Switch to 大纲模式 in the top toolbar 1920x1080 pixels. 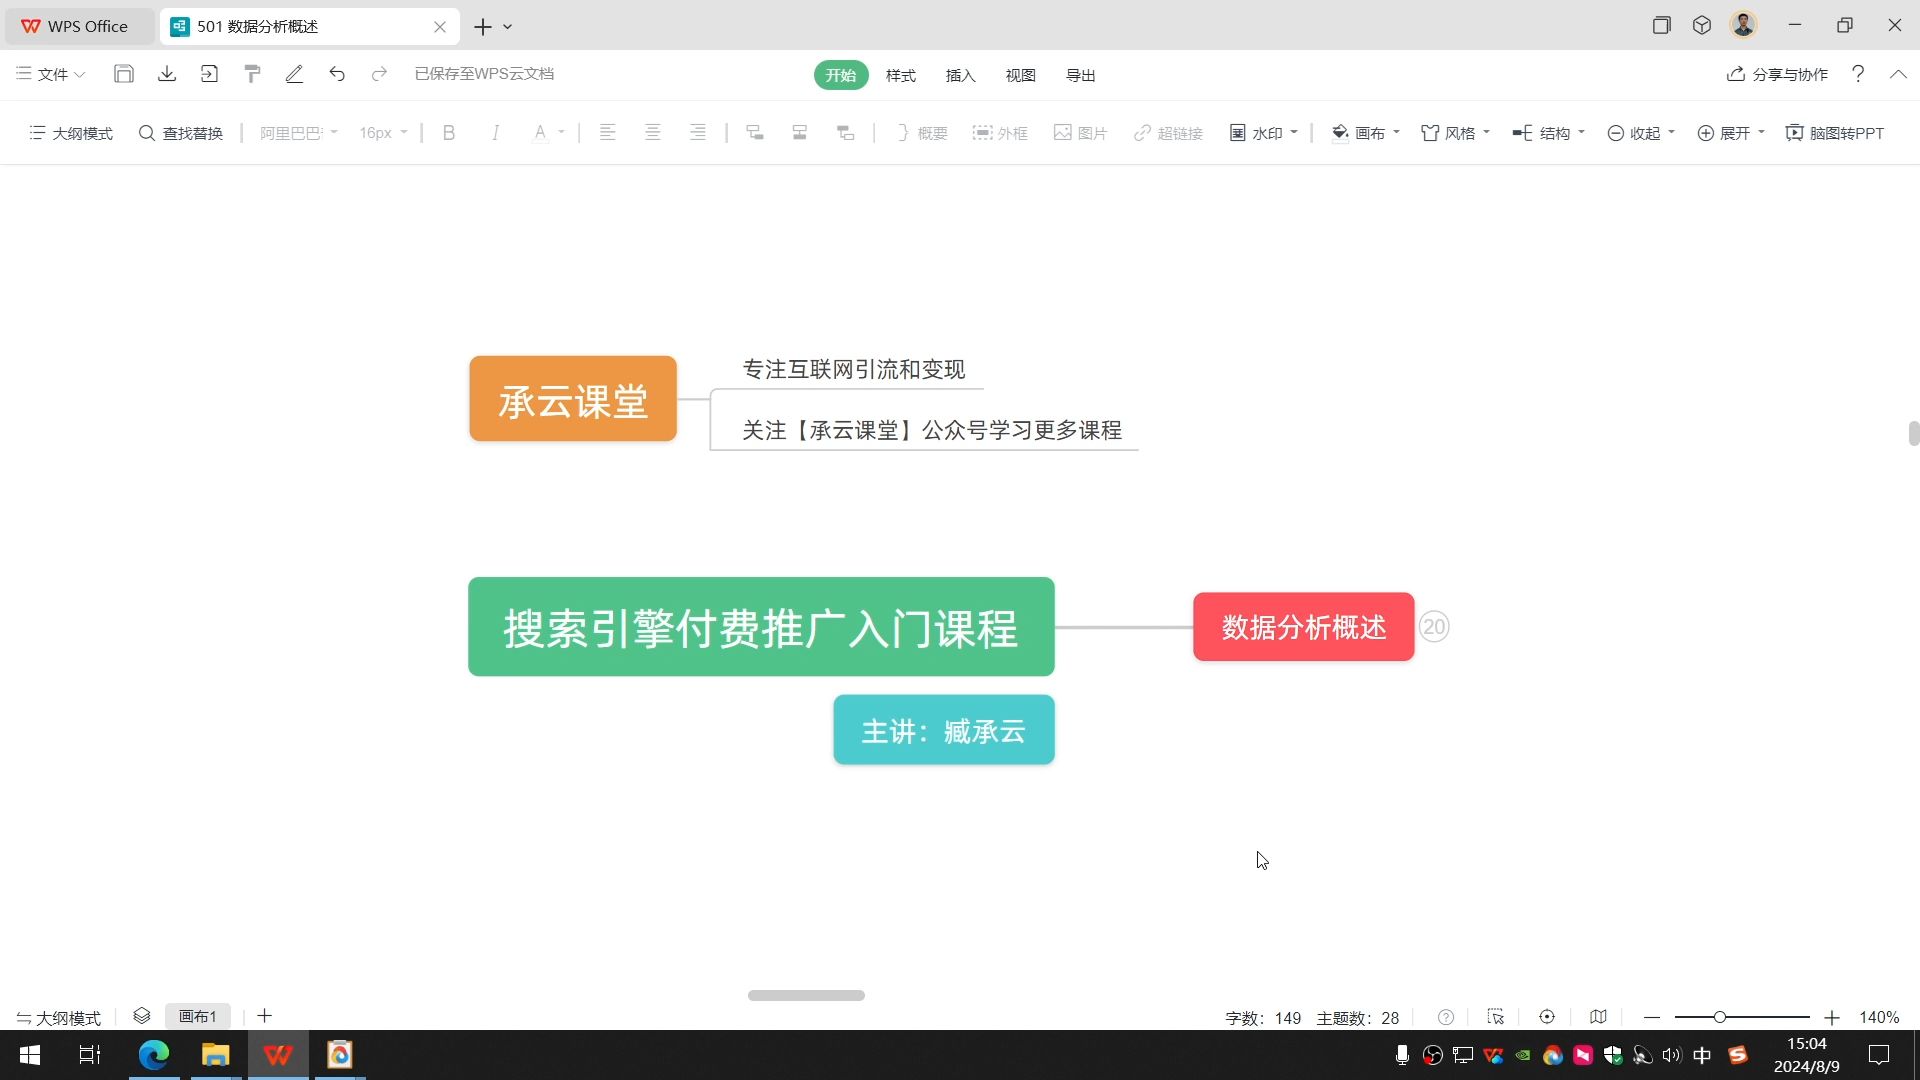(71, 133)
